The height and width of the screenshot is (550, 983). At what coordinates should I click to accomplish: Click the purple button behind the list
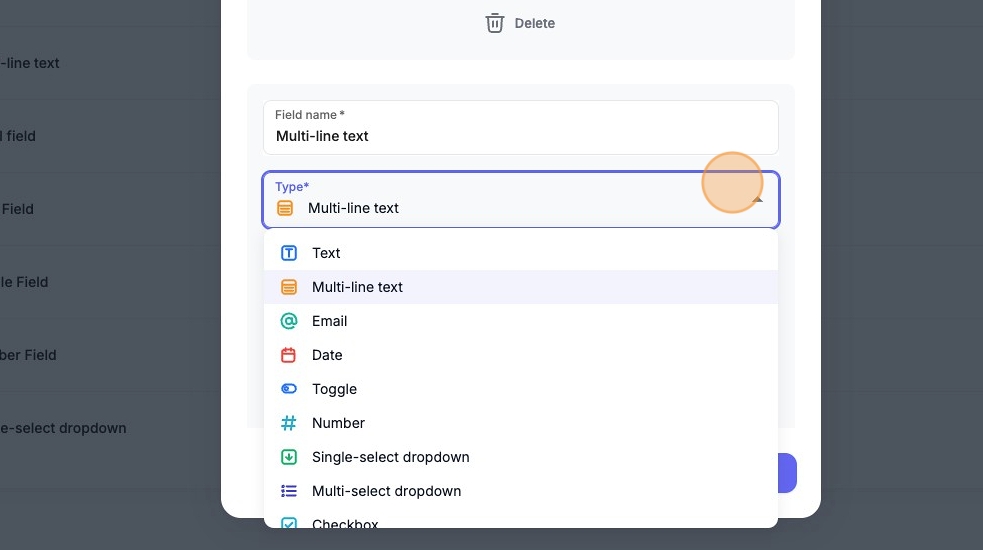click(x=787, y=473)
